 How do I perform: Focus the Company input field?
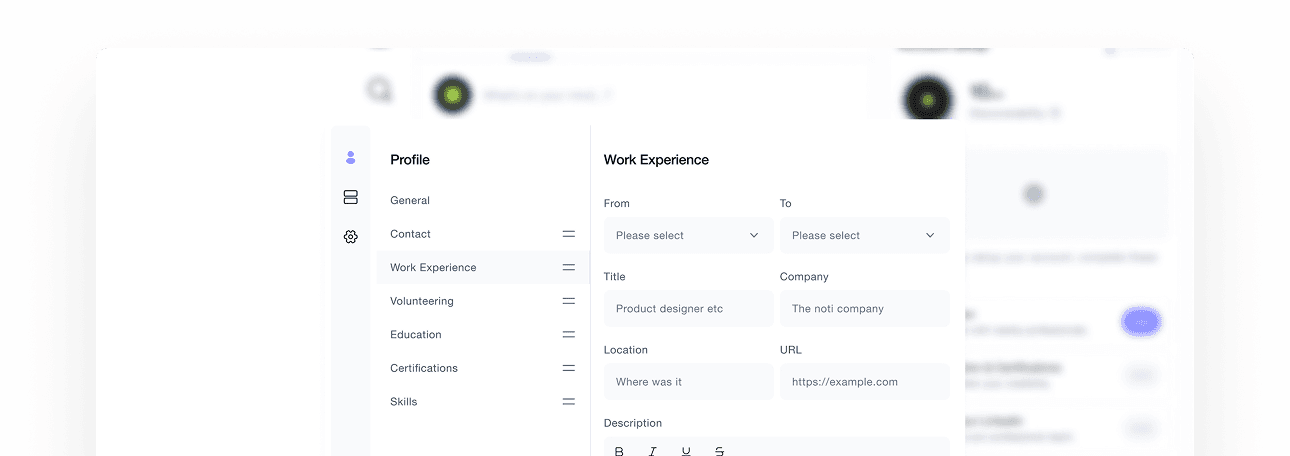865,308
